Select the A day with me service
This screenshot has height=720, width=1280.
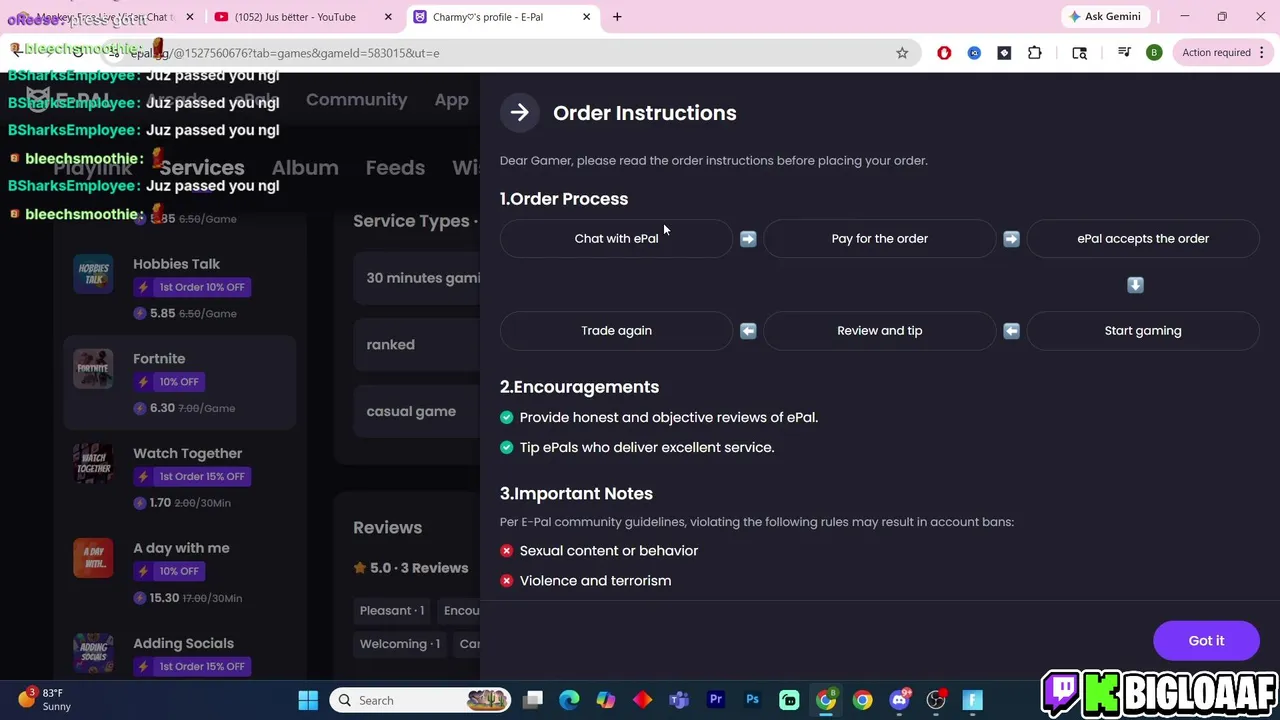tap(180, 573)
